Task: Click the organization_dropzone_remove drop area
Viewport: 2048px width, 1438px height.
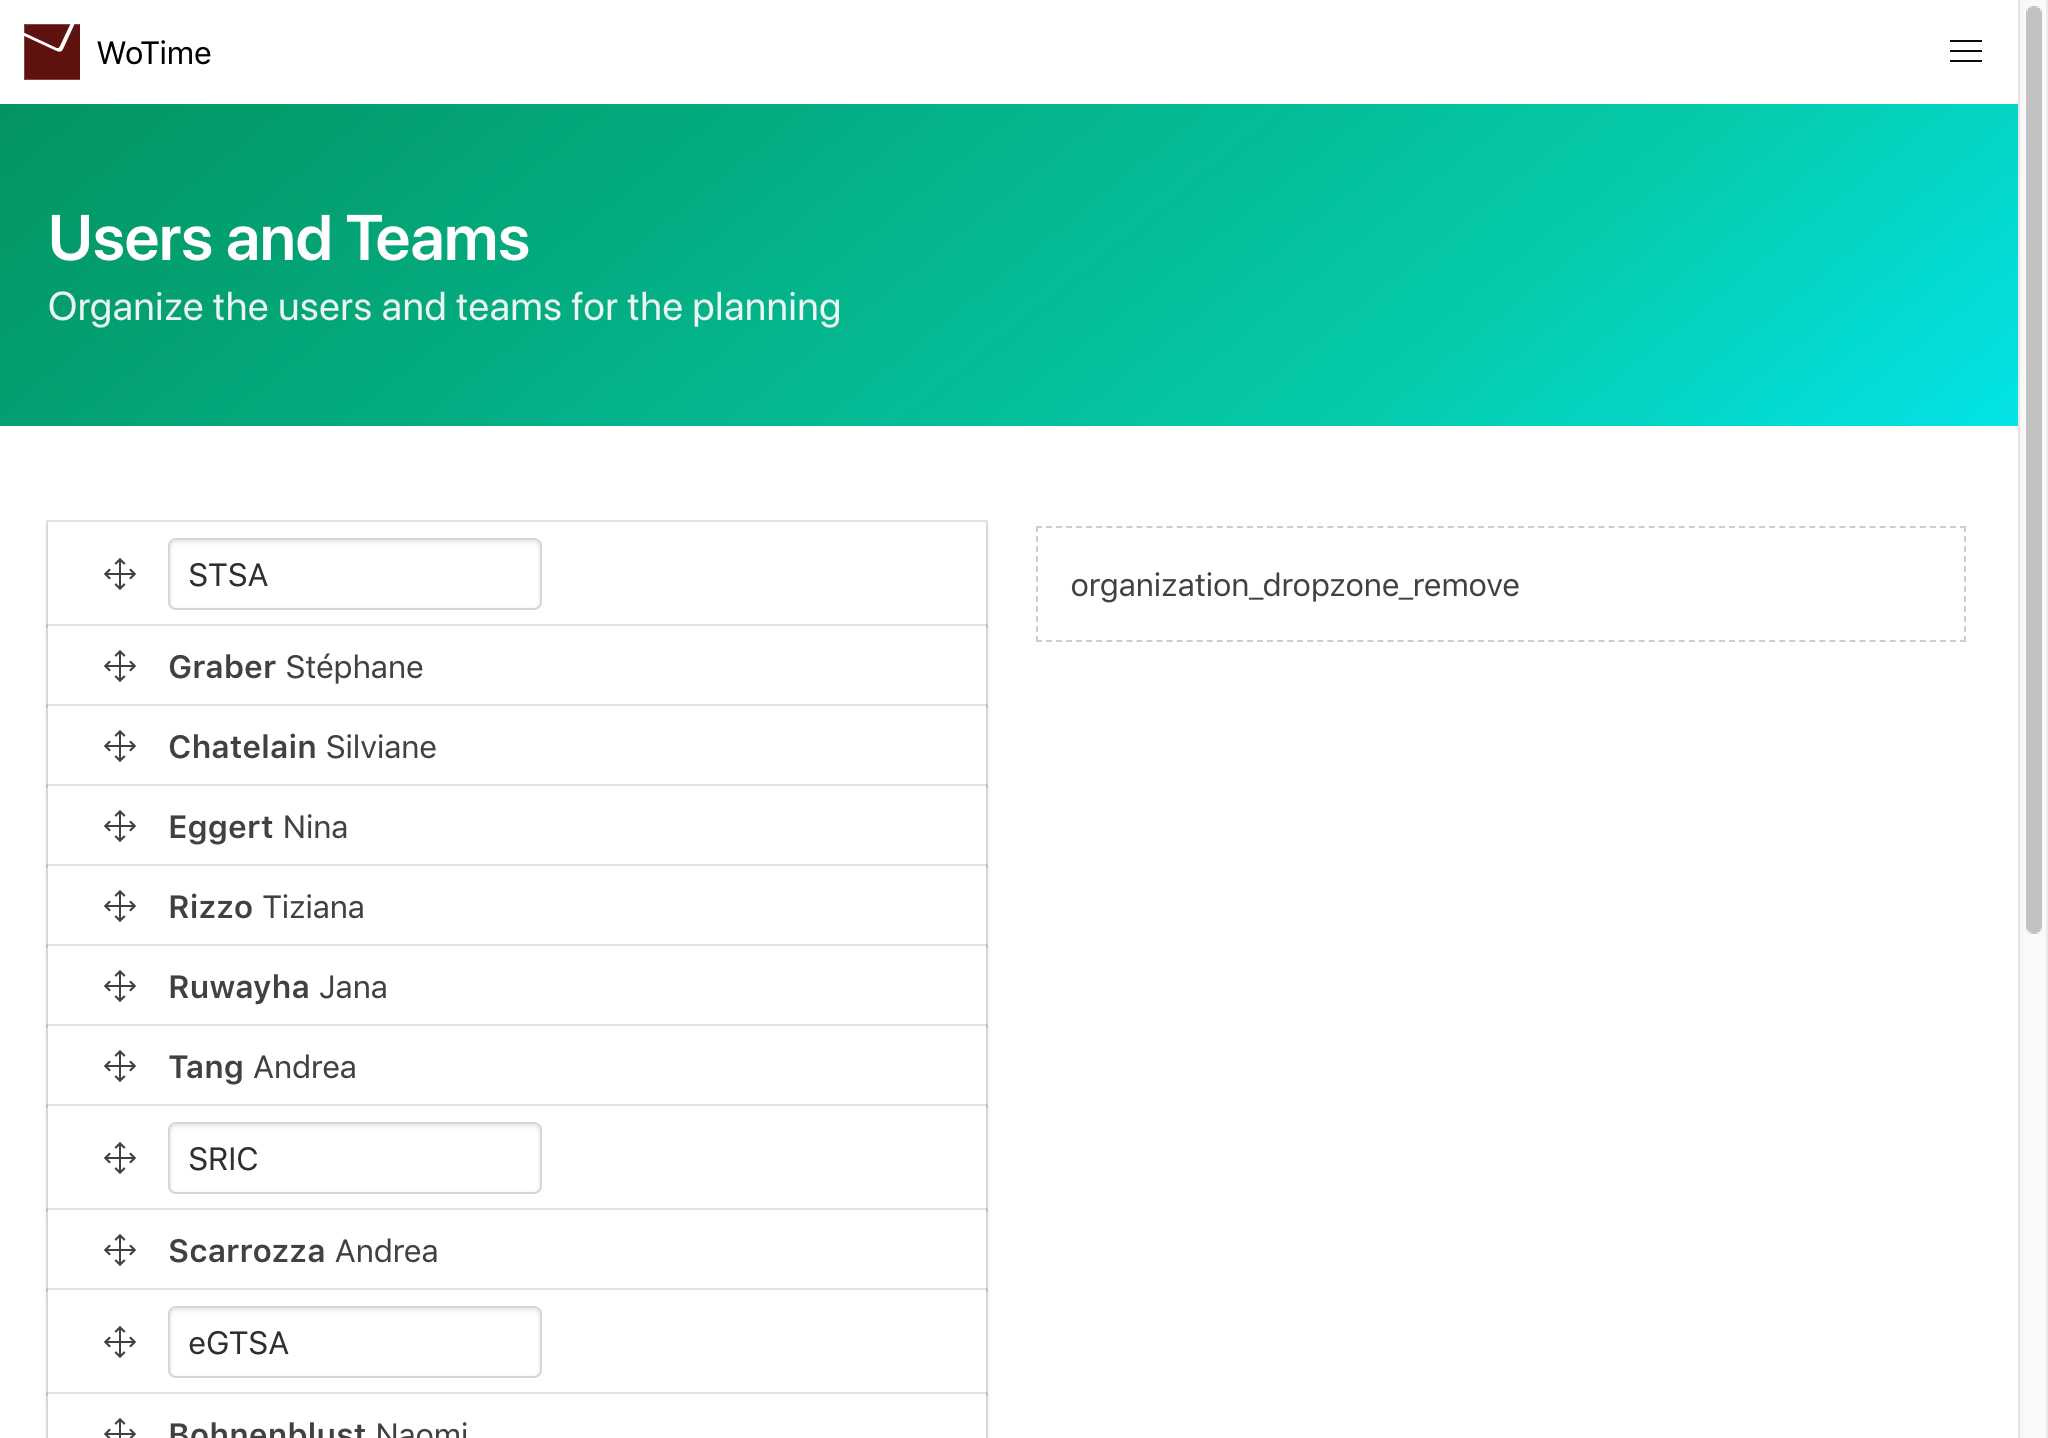Action: pyautogui.click(x=1500, y=584)
